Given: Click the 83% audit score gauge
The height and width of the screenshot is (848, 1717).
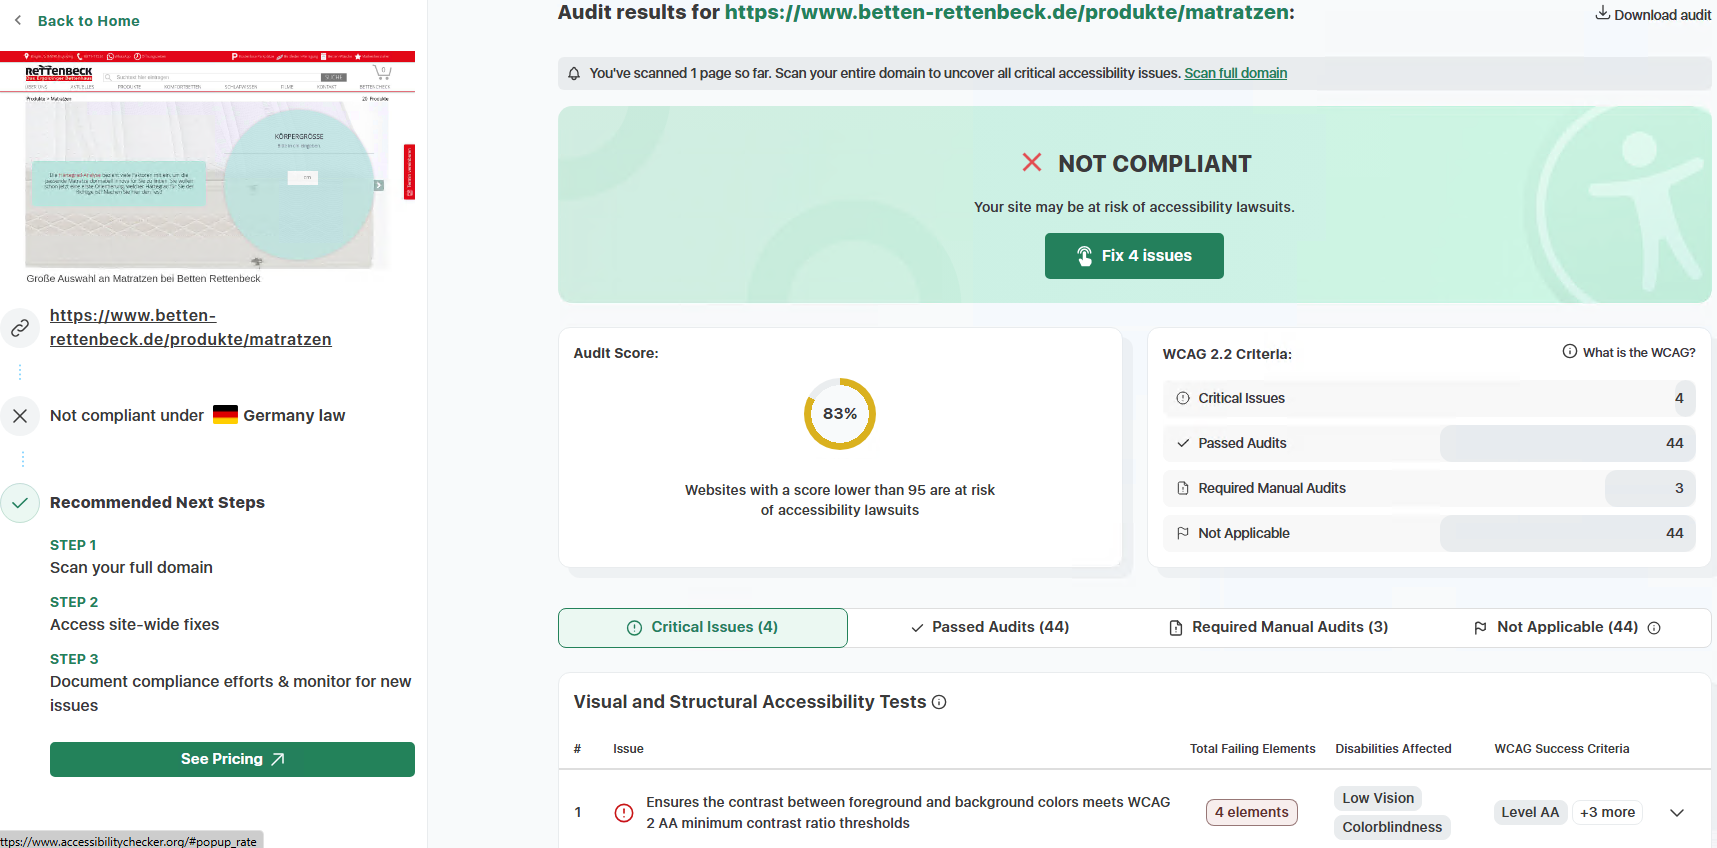Looking at the screenshot, I should pyautogui.click(x=840, y=414).
